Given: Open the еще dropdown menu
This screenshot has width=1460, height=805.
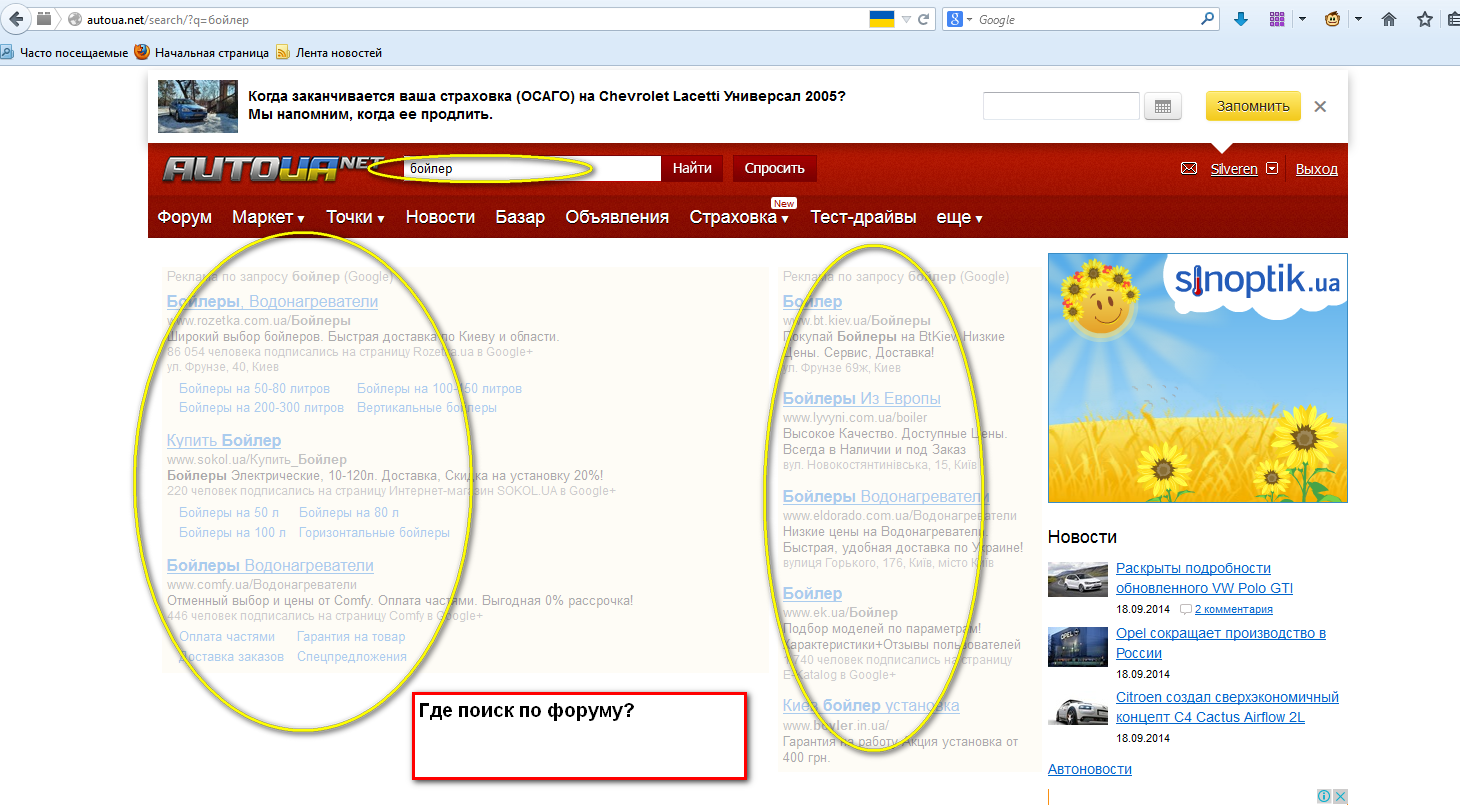Looking at the screenshot, I should pyautogui.click(x=959, y=217).
